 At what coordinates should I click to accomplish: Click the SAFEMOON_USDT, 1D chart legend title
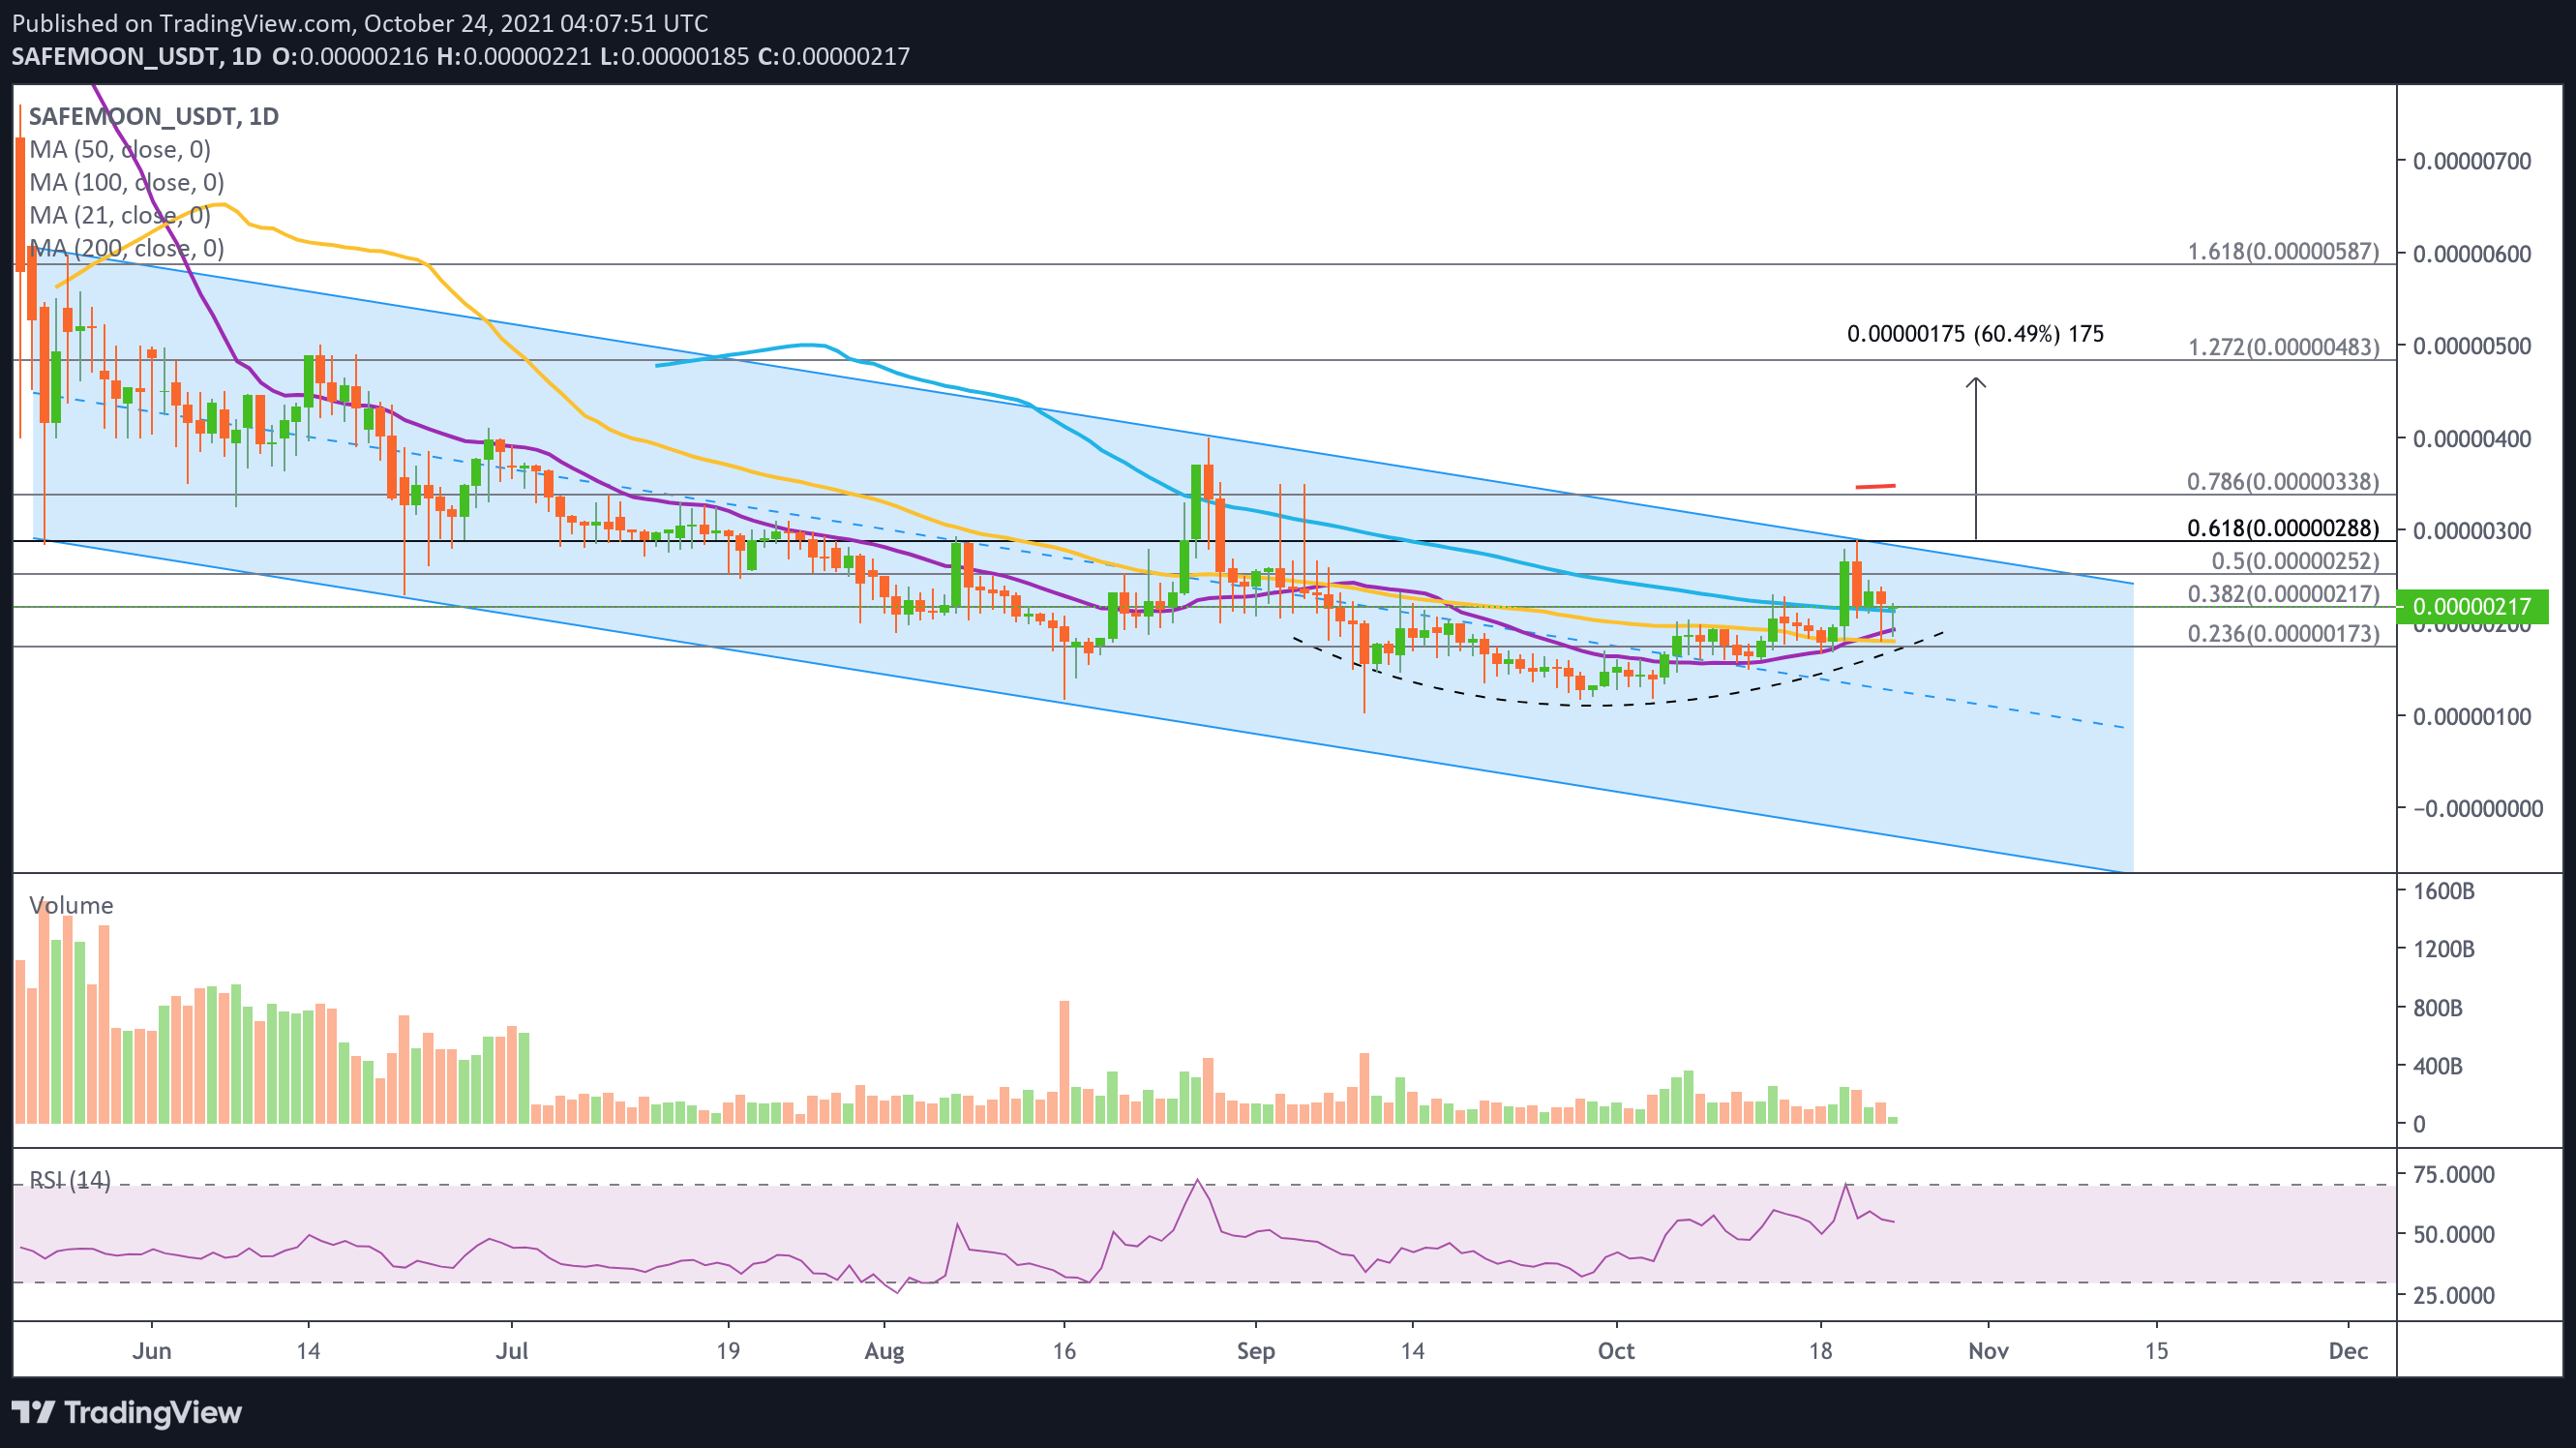(154, 116)
